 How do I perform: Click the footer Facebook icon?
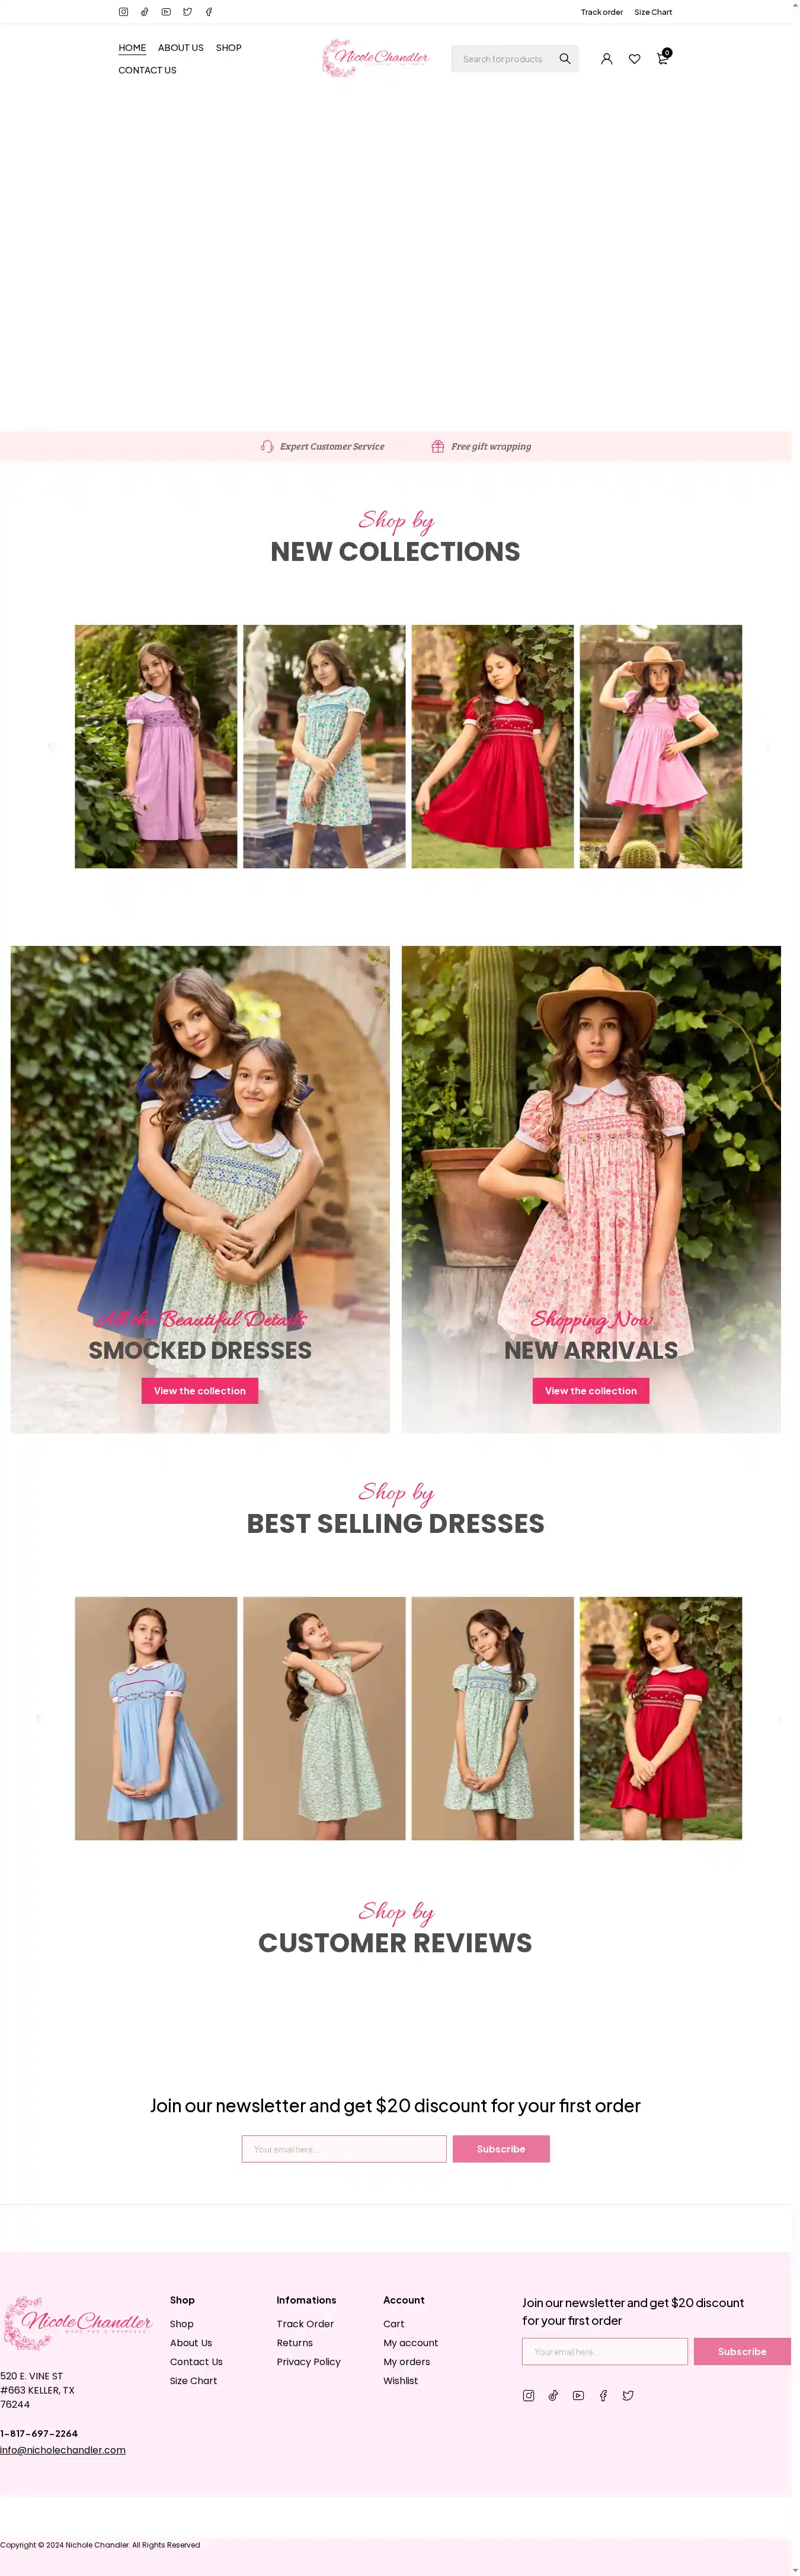click(603, 2395)
